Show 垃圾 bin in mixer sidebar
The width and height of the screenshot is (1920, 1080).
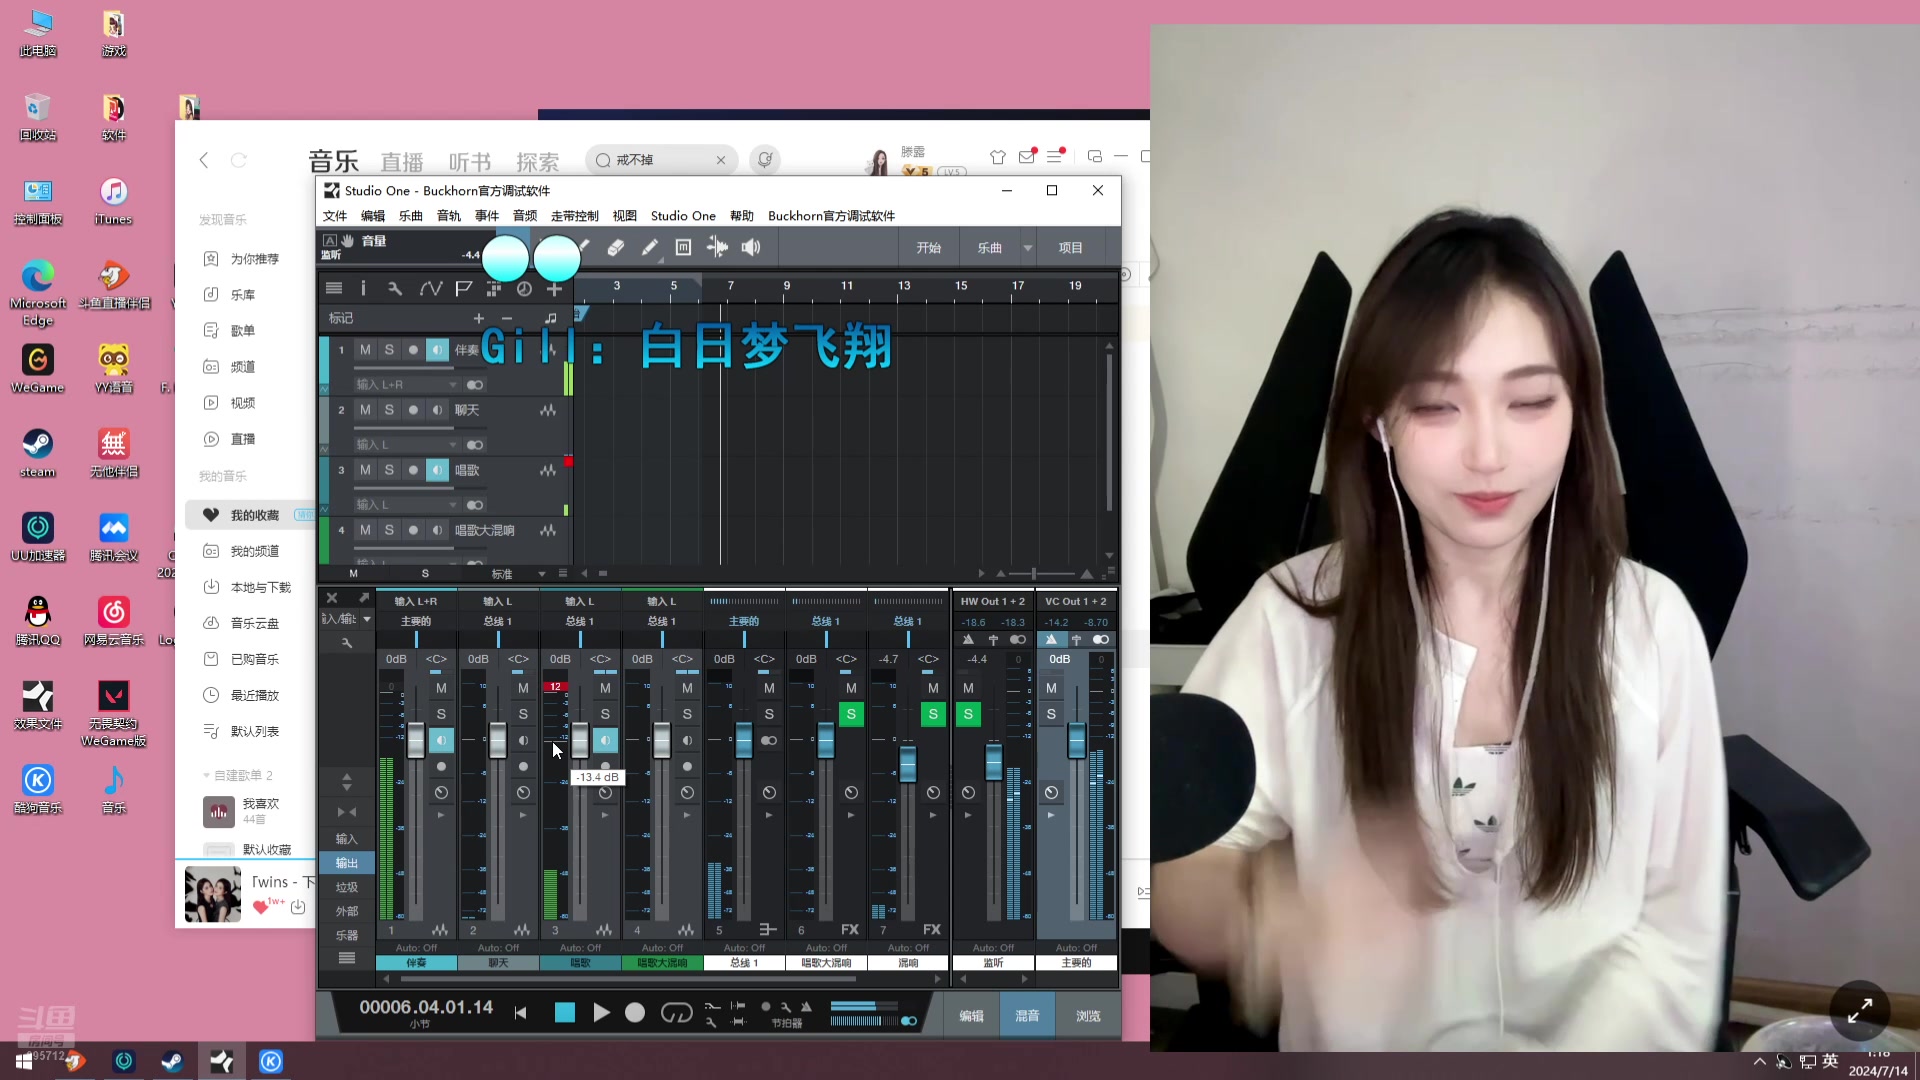click(x=347, y=887)
